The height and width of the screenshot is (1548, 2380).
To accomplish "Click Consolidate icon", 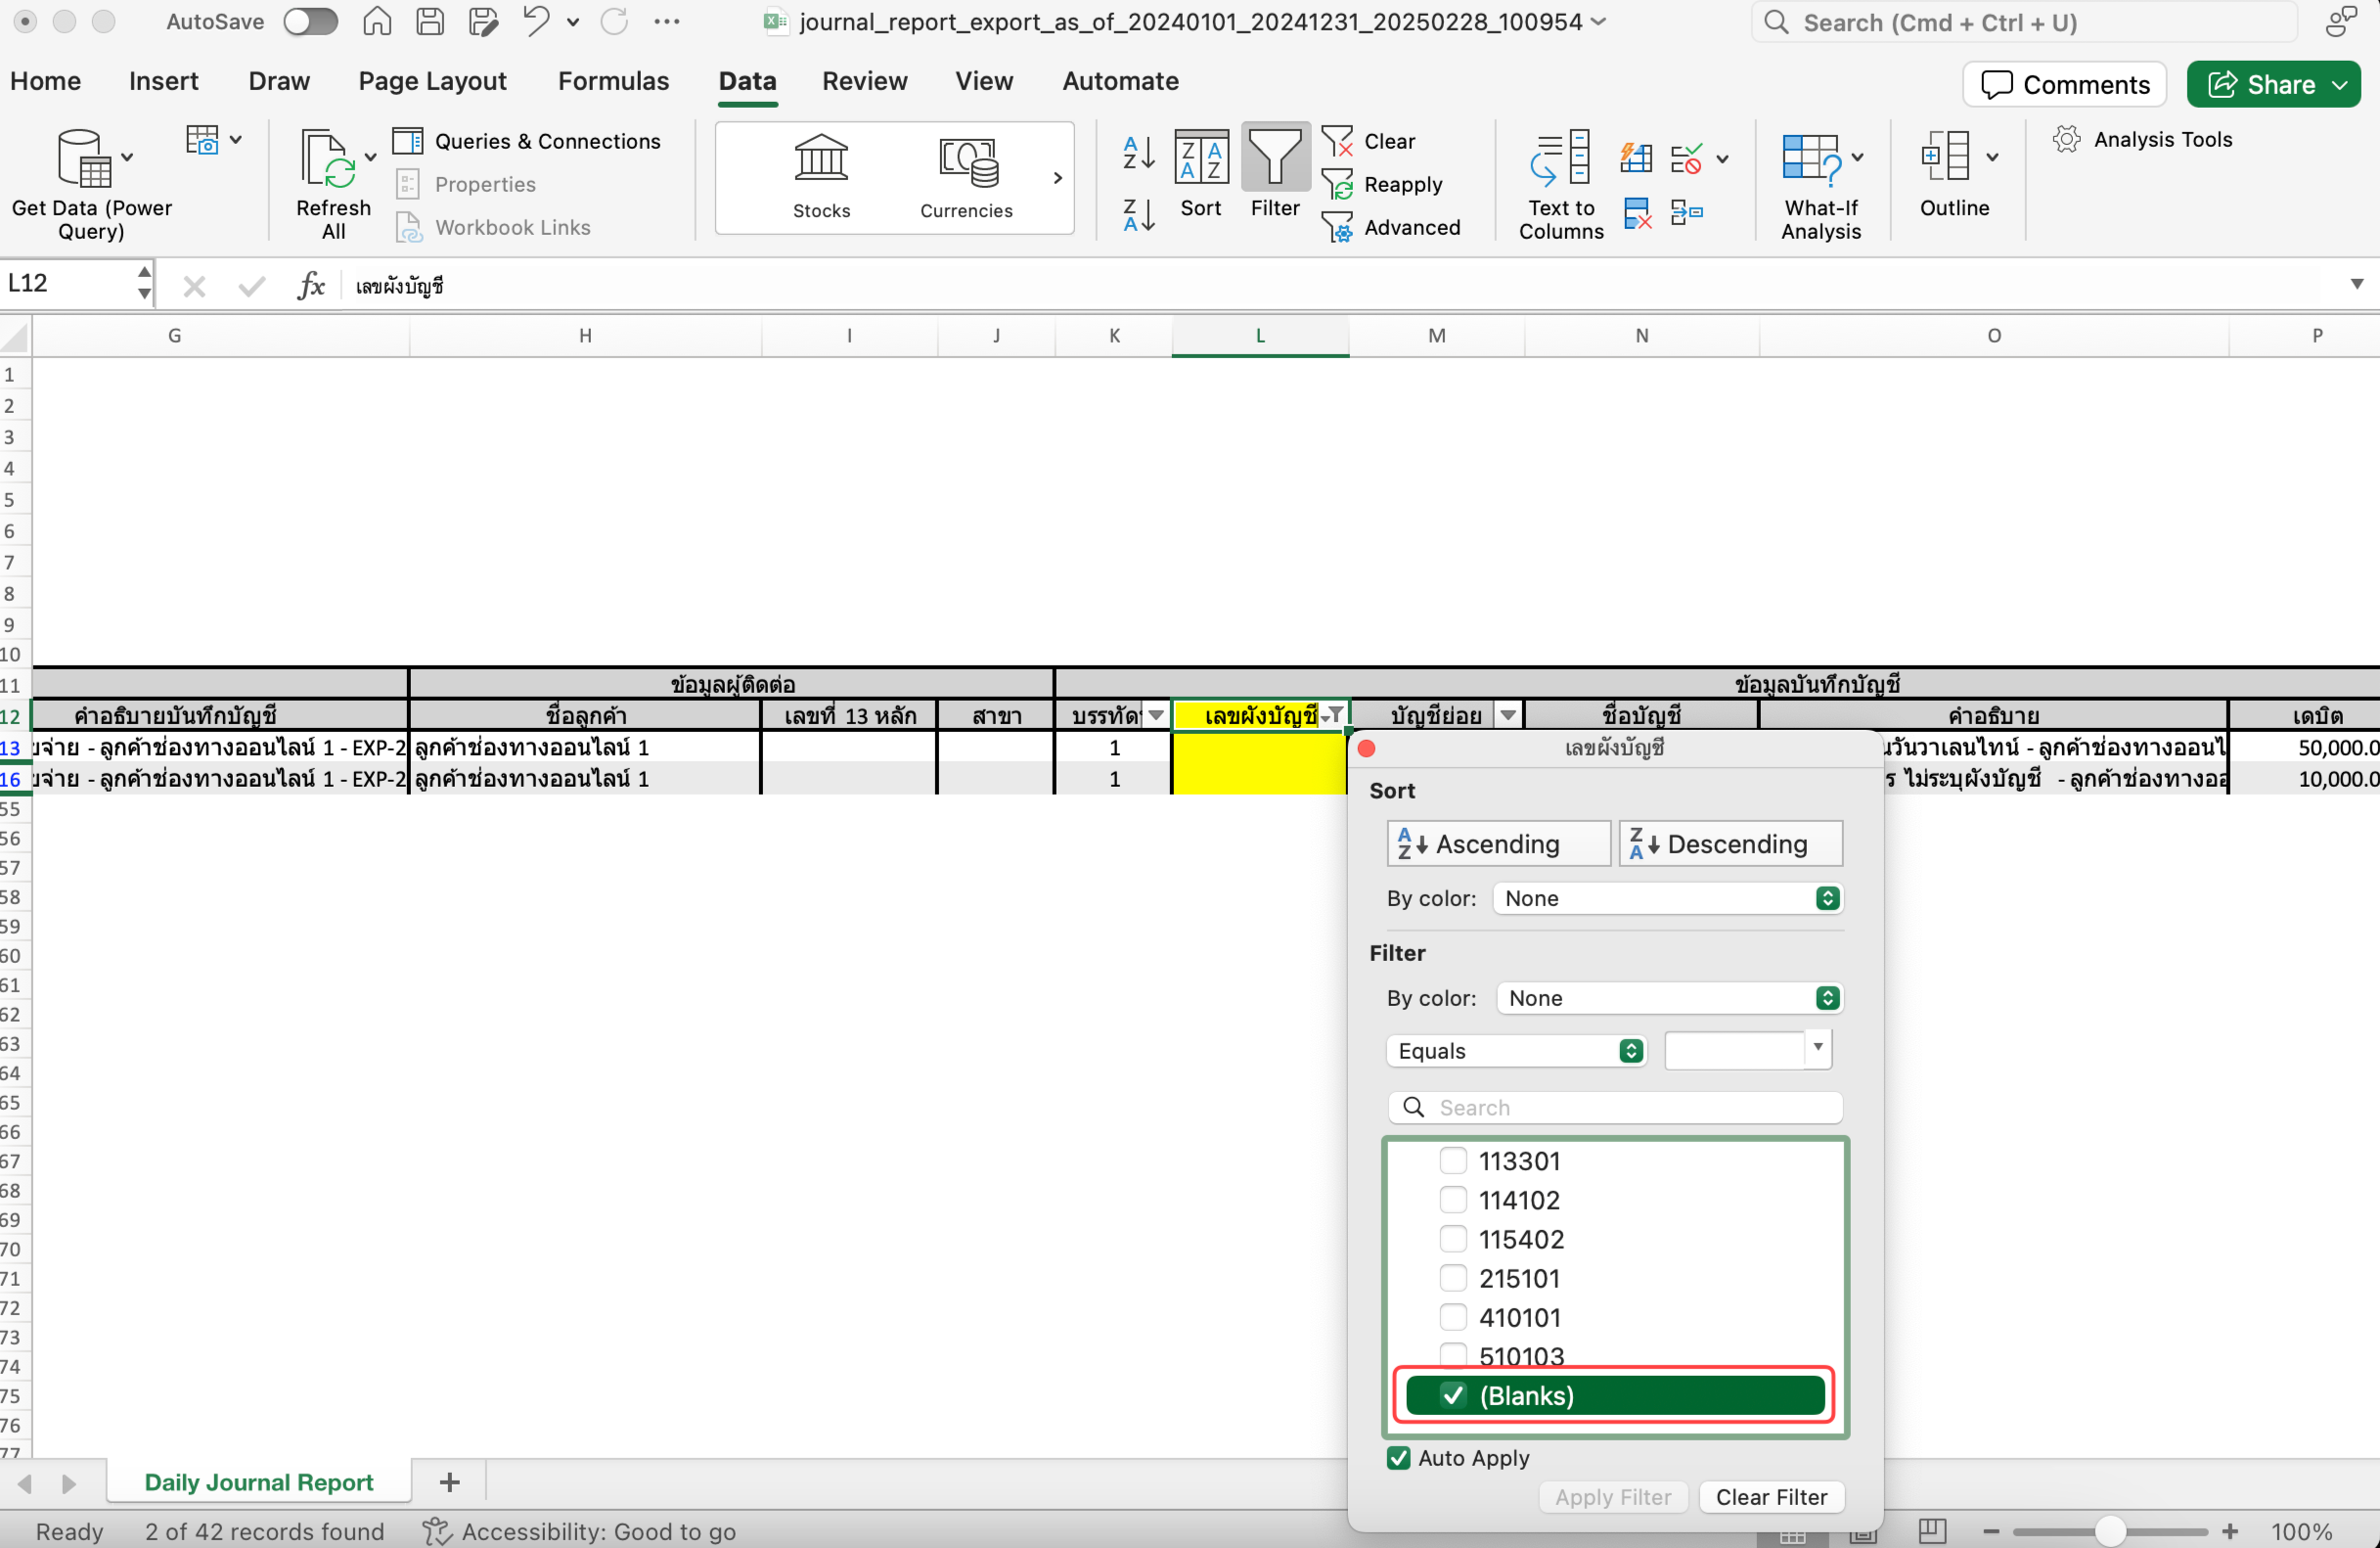I will [1686, 212].
